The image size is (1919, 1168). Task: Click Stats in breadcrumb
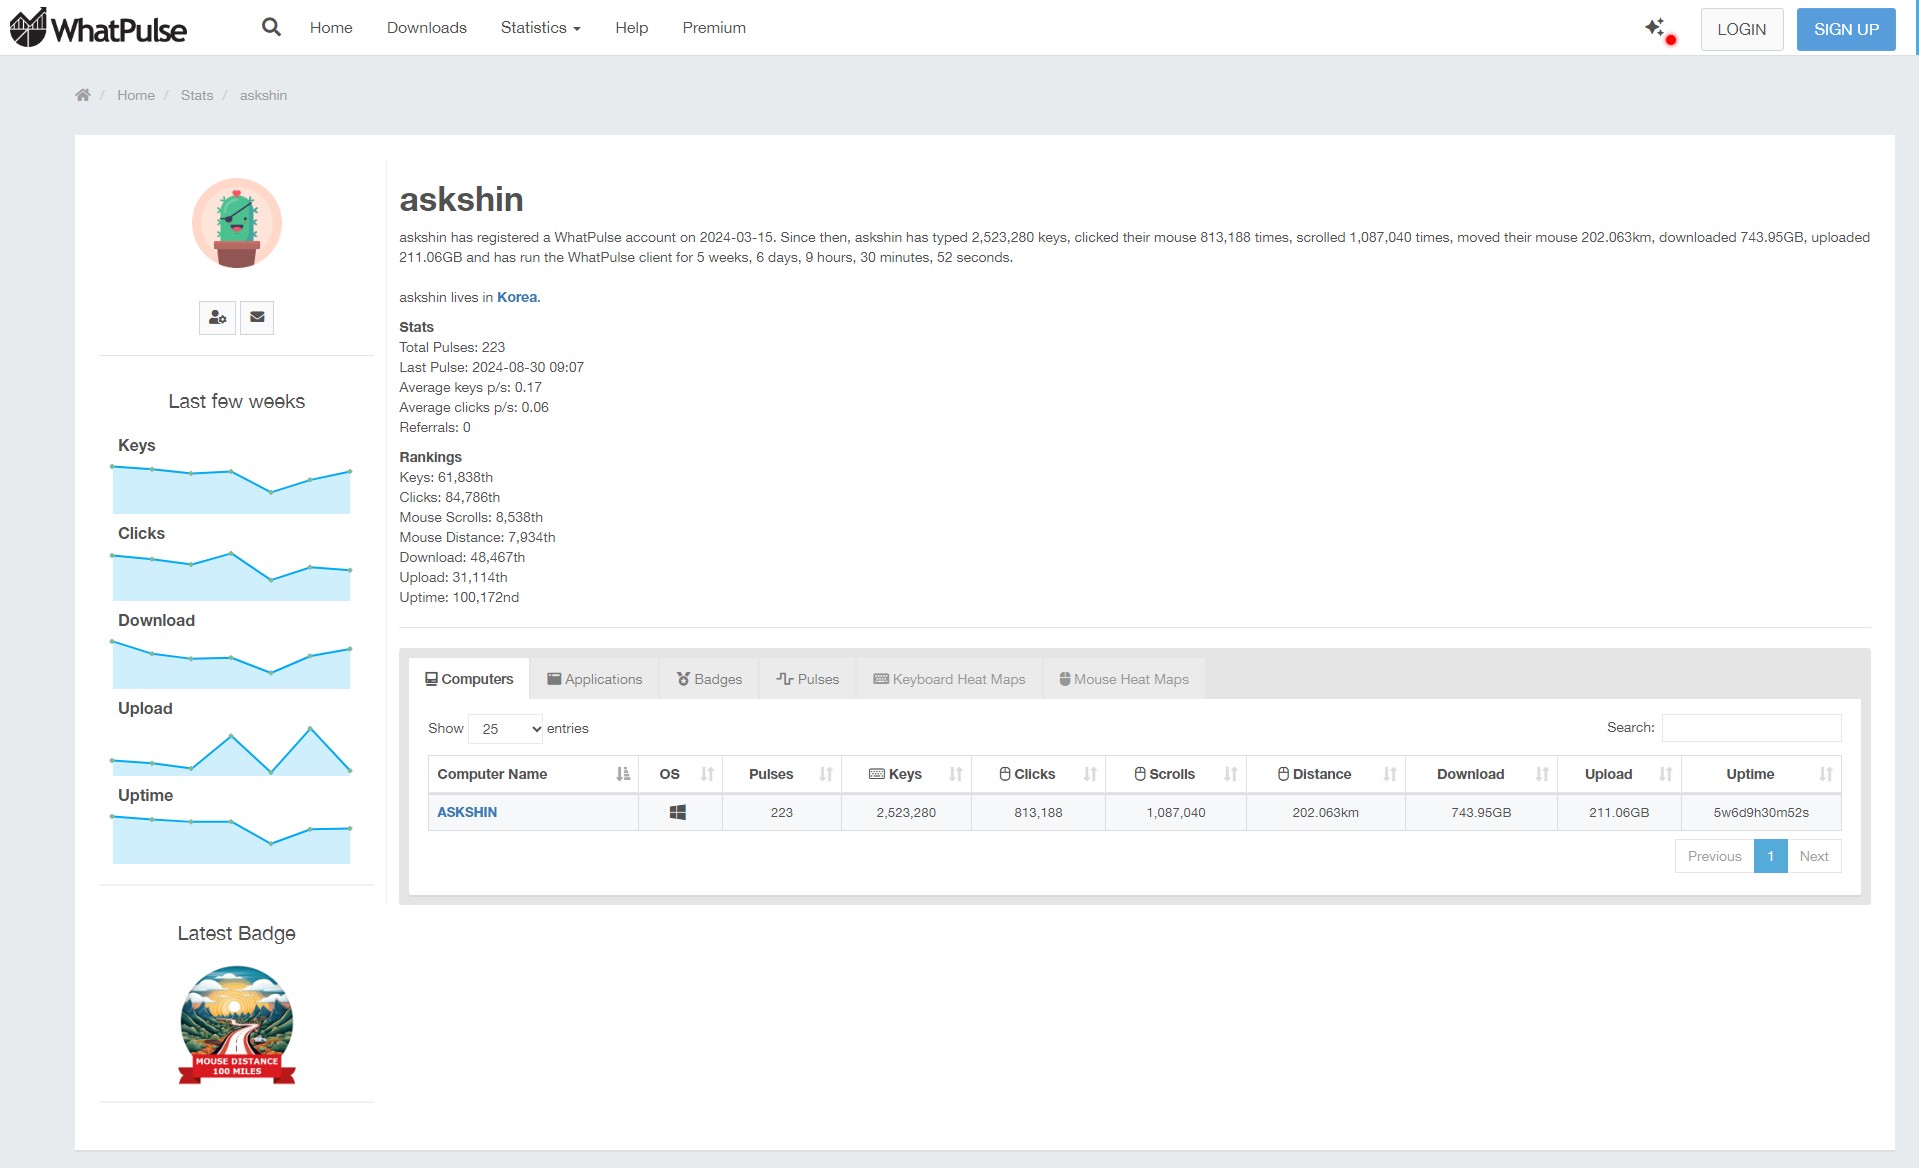pyautogui.click(x=197, y=95)
